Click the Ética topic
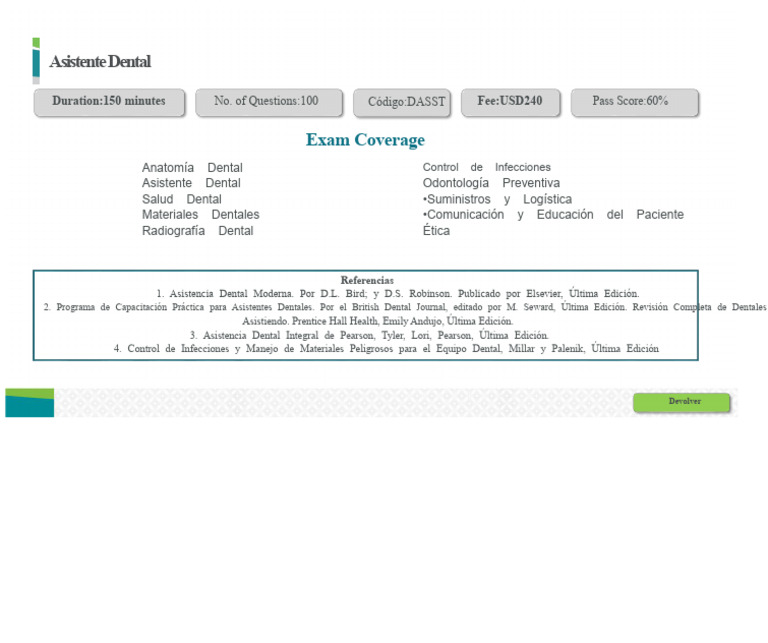The width and height of the screenshot is (768, 643). pos(436,230)
